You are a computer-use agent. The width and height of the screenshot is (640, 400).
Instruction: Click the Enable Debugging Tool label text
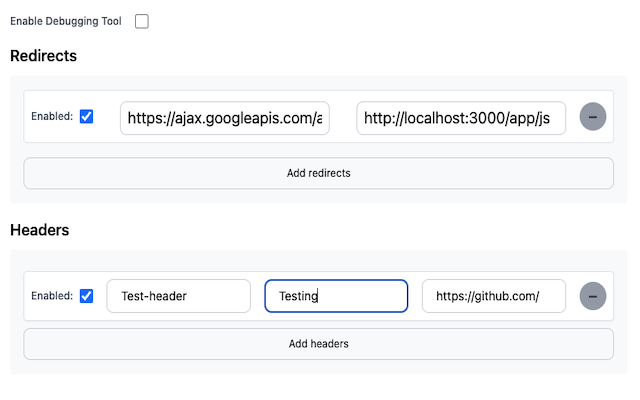[x=66, y=21]
